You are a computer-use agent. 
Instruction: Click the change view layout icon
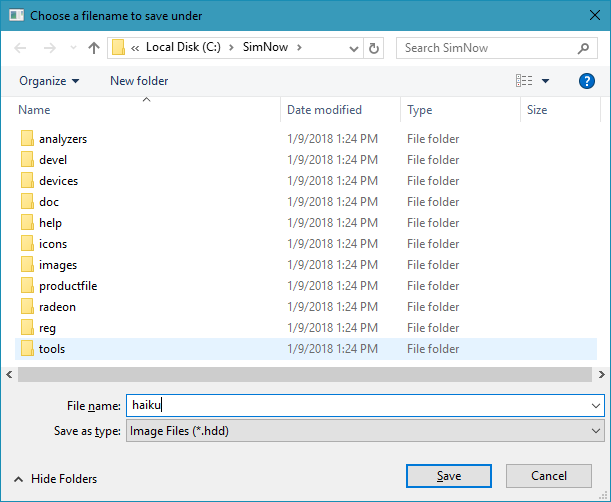tap(524, 81)
